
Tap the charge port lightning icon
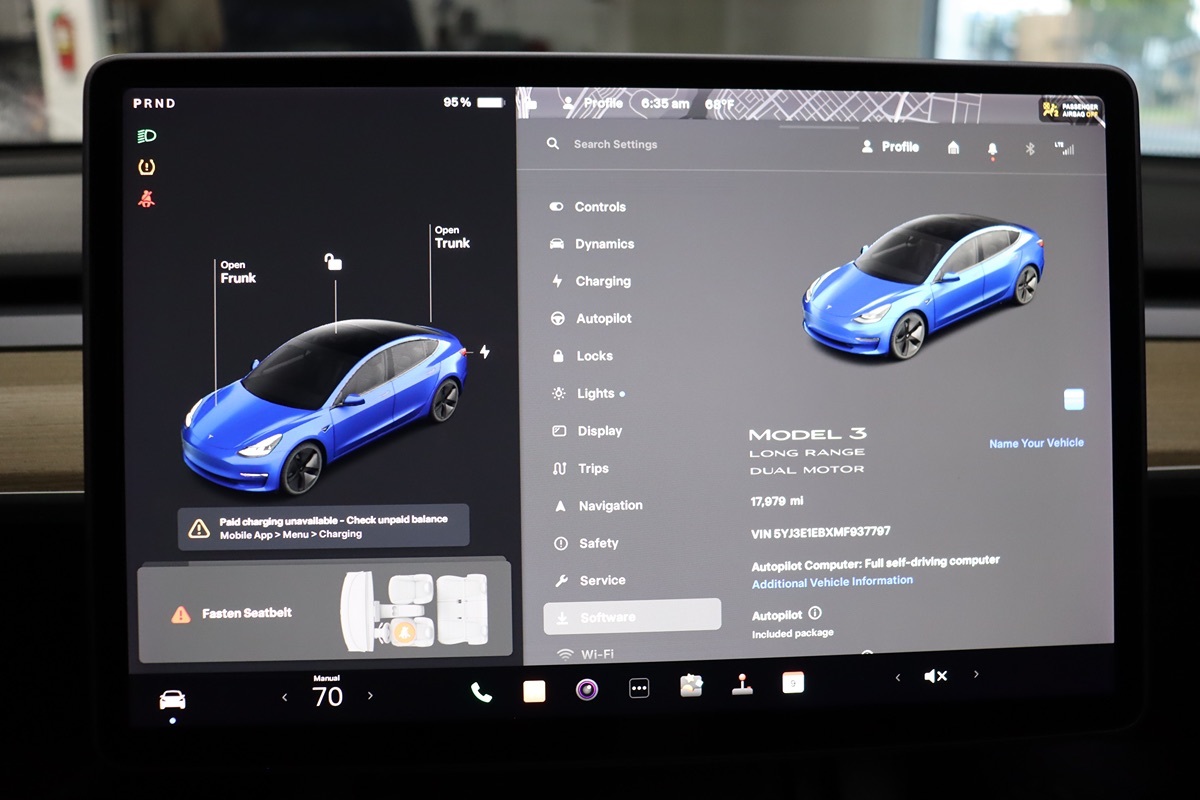(x=485, y=352)
